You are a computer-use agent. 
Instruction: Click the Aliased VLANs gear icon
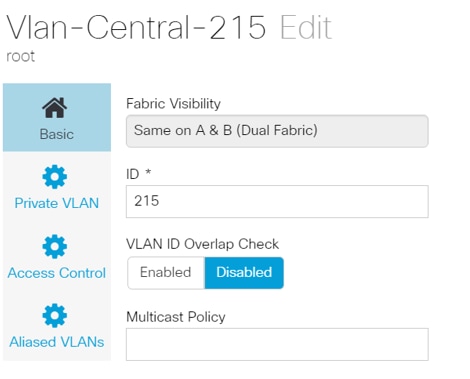click(55, 315)
